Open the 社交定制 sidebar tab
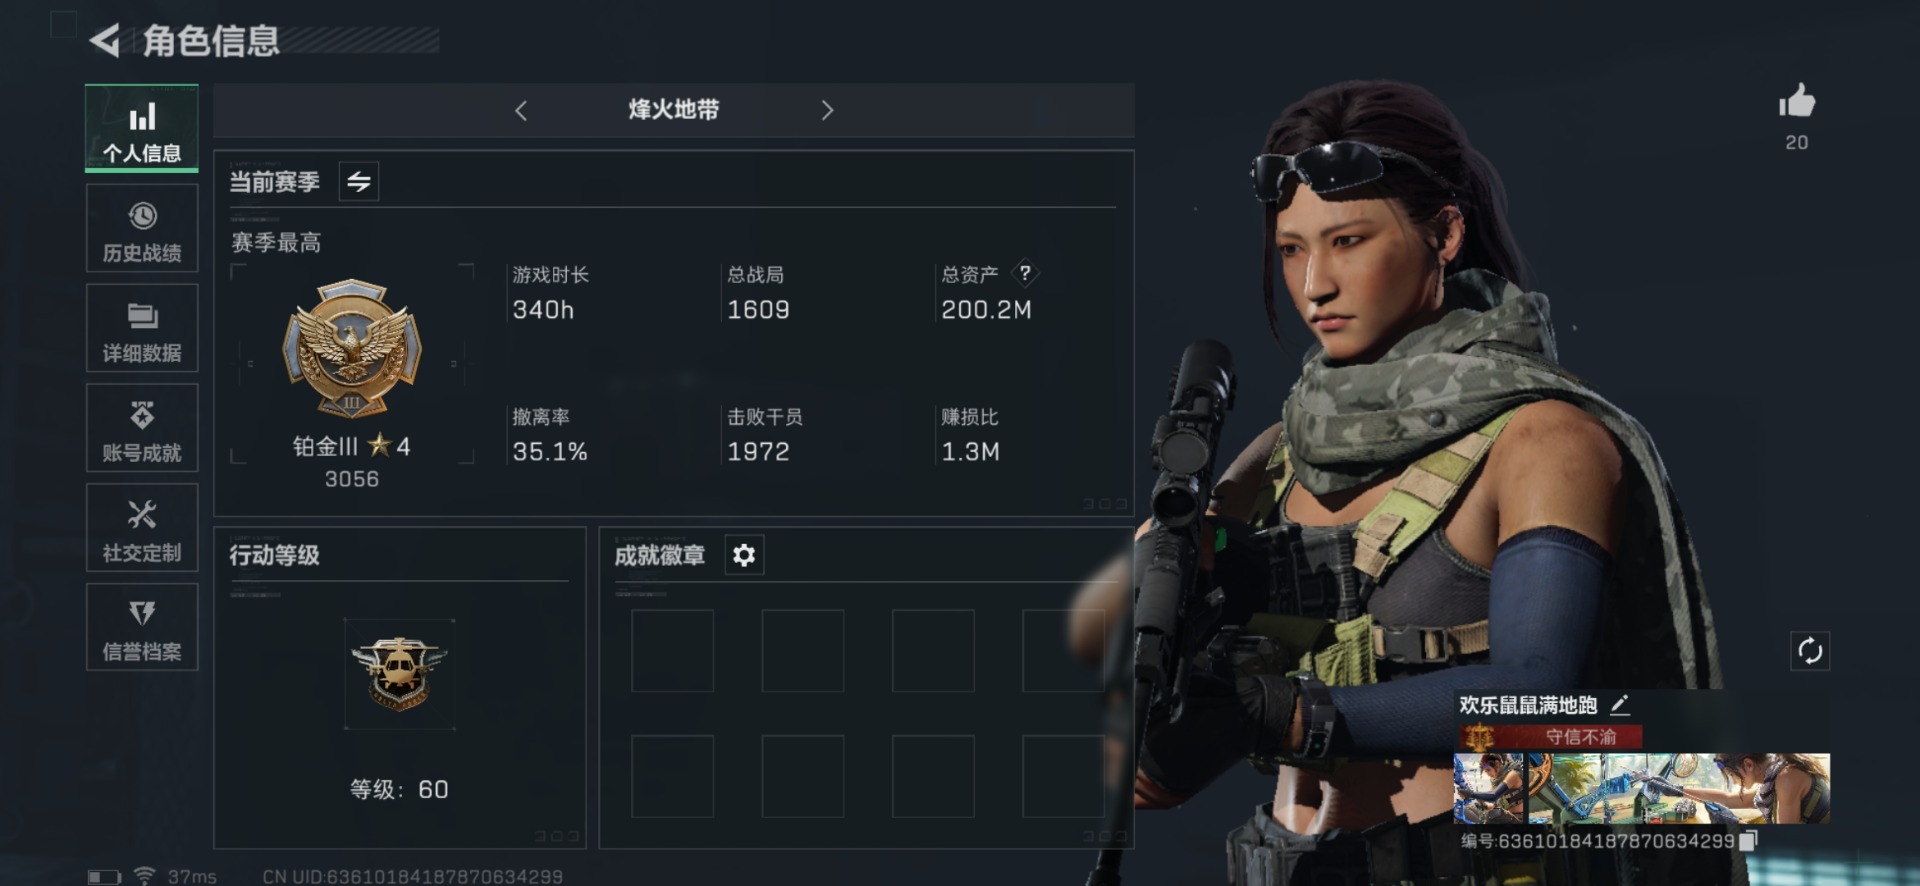 point(142,528)
